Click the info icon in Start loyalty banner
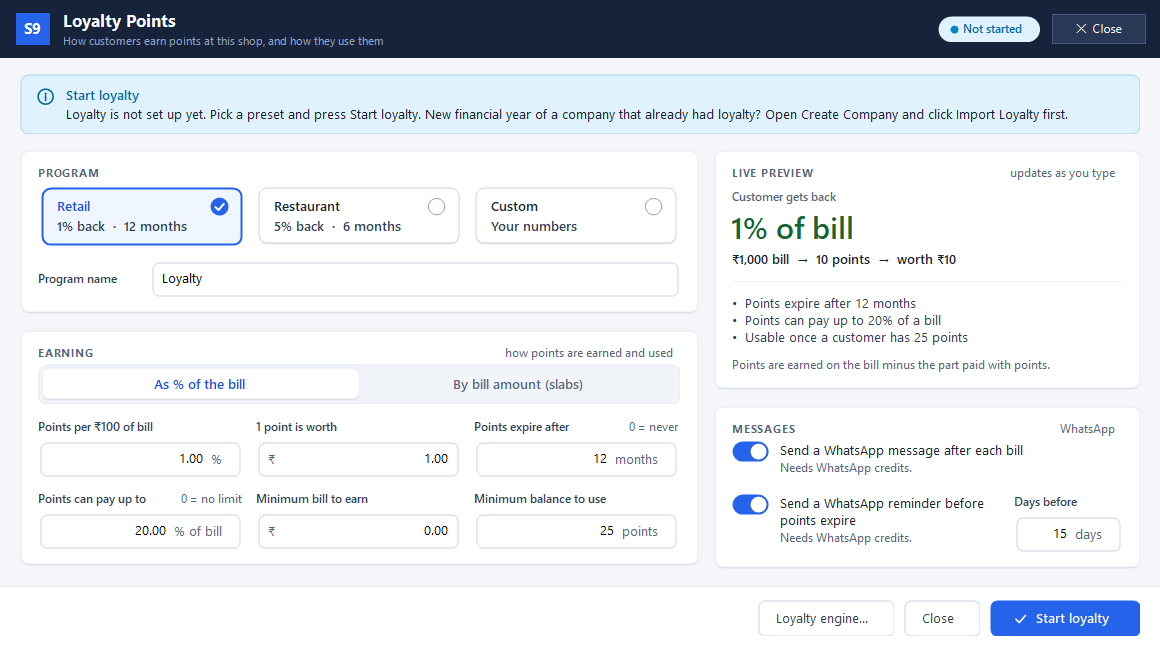 coord(46,97)
